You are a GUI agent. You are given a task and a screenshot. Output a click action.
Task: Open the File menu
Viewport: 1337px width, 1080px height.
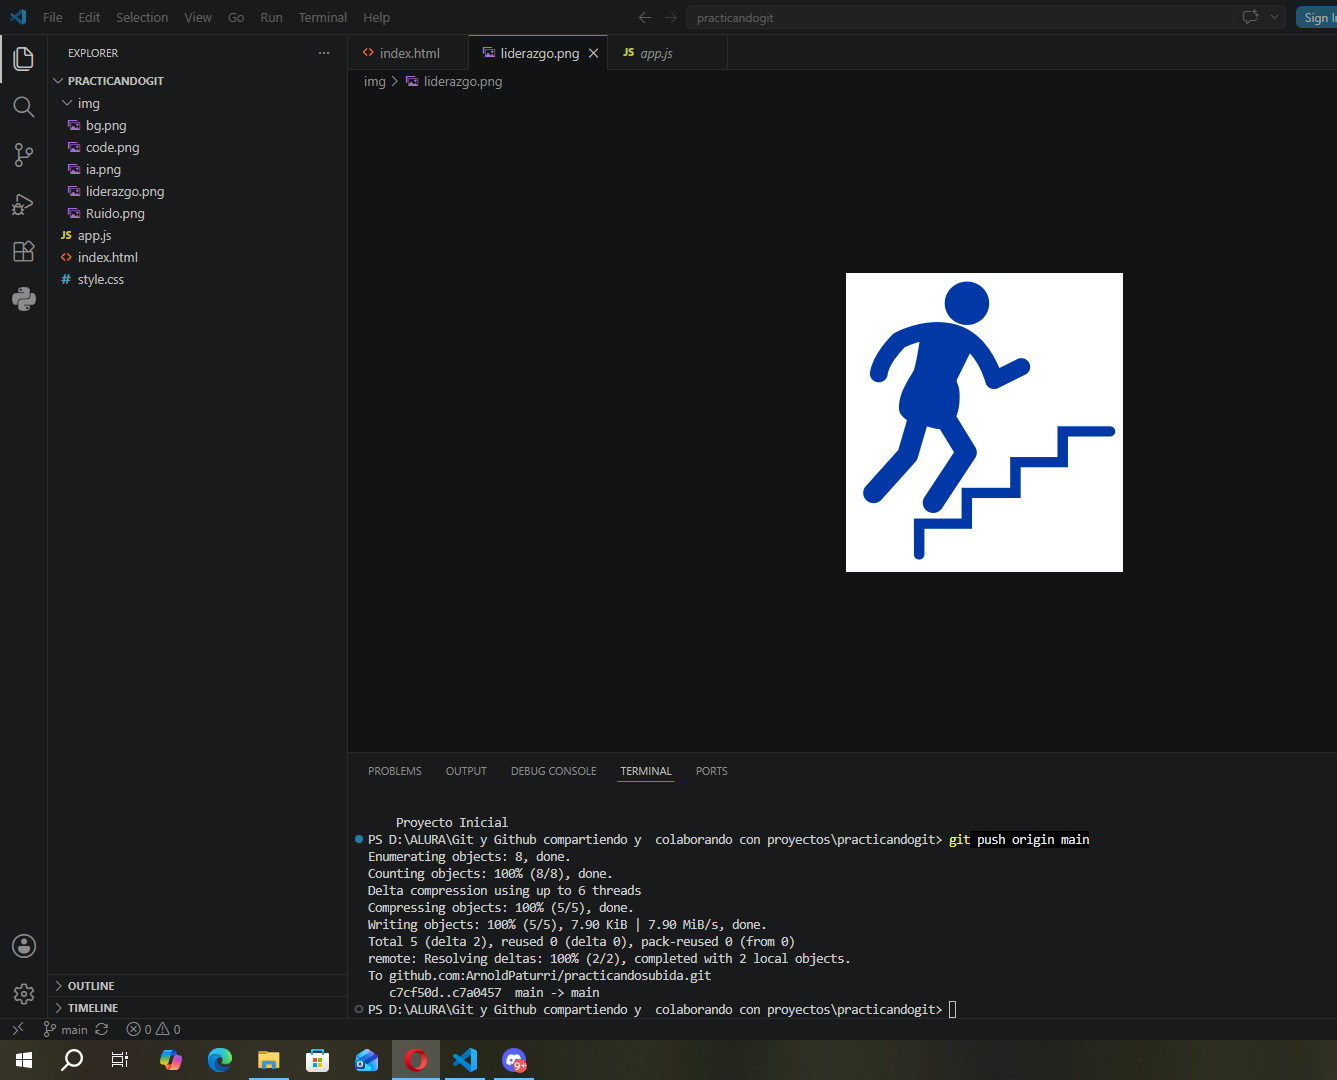pos(53,17)
